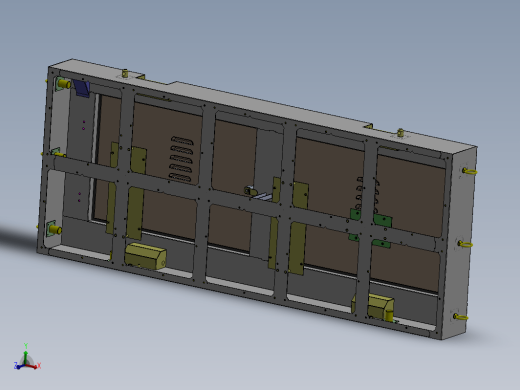Select the lowest yellow connector on the left inner wall
520x390 pixels.
[x=54, y=229]
